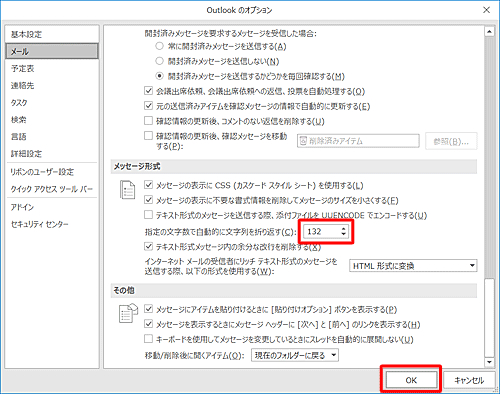Increase the wrap character count spinner
This screenshot has height=394, width=502.
[x=344, y=228]
